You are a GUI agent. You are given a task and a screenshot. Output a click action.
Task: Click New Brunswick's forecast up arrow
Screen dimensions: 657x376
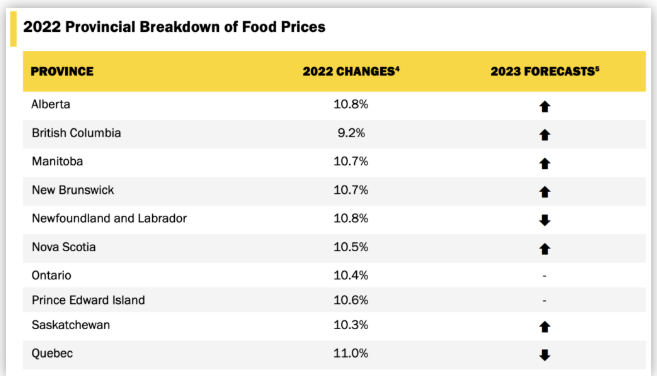click(x=544, y=192)
